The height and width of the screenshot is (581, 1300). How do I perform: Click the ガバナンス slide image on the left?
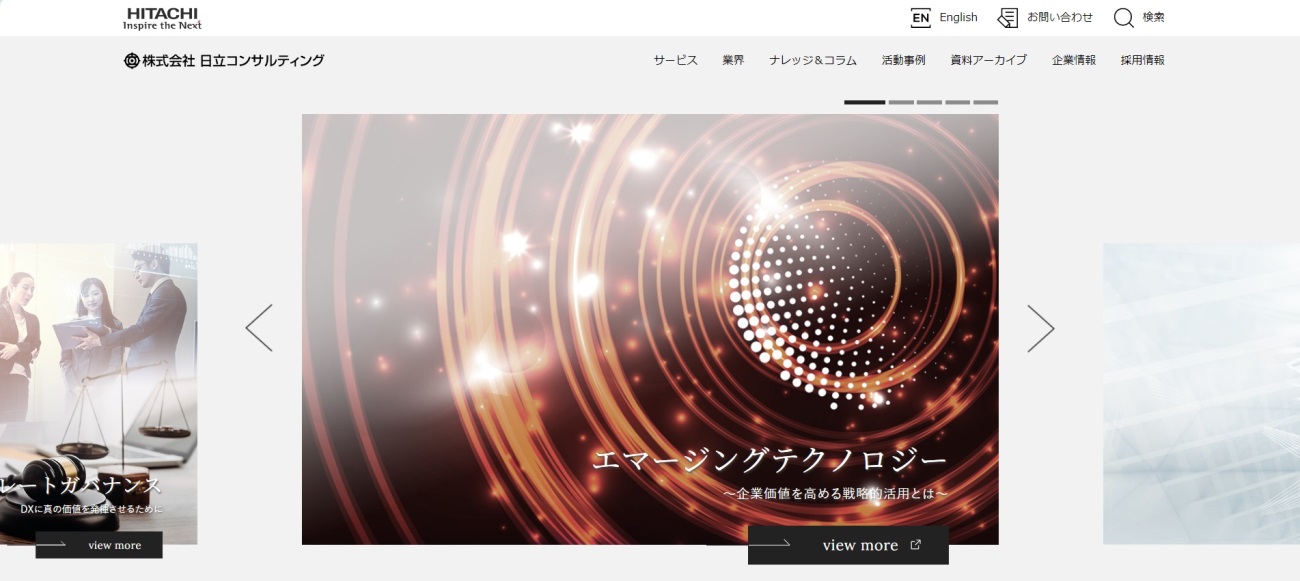pyautogui.click(x=98, y=394)
